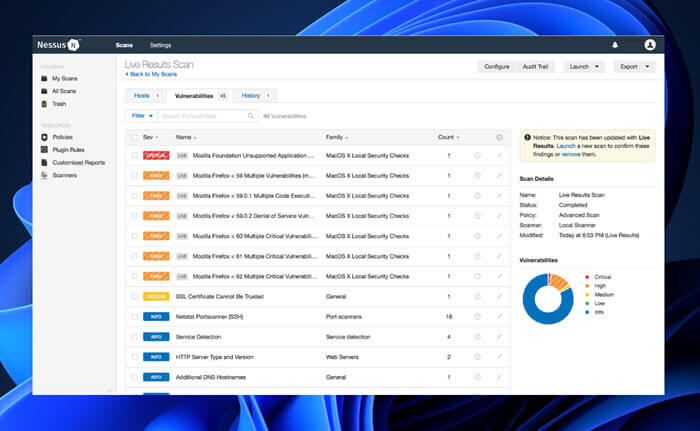Click the Configure button
The width and height of the screenshot is (700, 431).
pos(497,67)
